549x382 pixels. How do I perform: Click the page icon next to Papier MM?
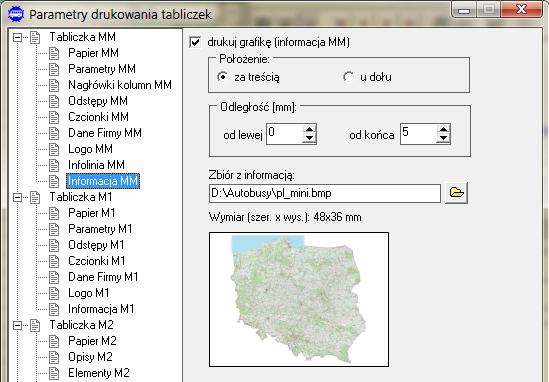(54, 53)
